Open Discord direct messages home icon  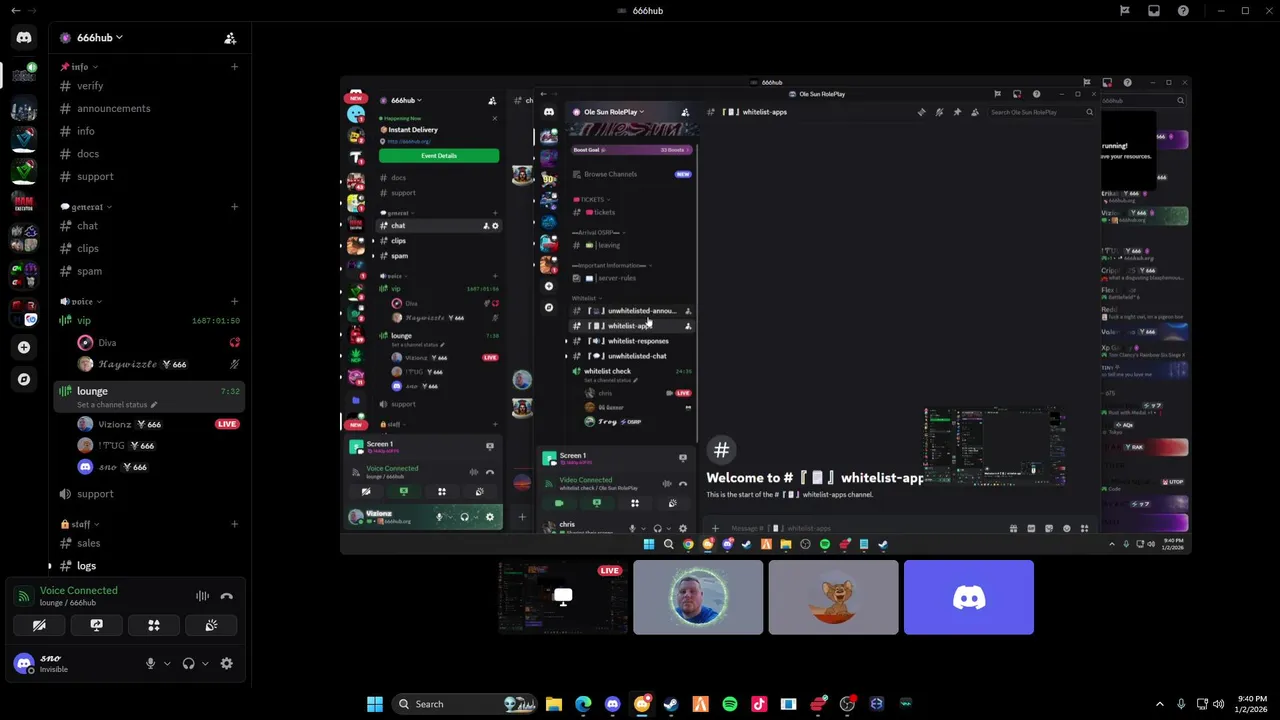(24, 38)
